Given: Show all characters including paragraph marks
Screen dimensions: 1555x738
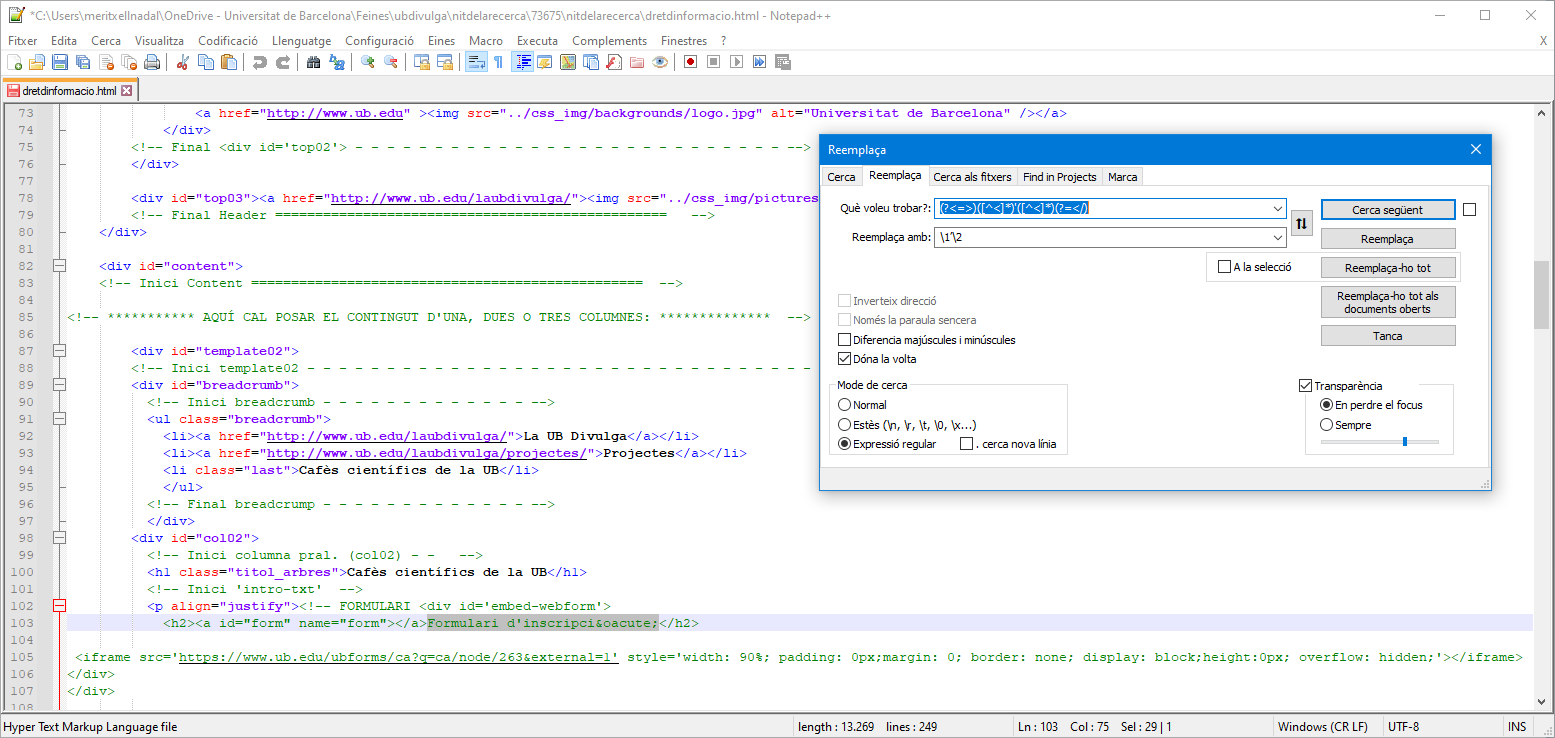Looking at the screenshot, I should pos(497,61).
